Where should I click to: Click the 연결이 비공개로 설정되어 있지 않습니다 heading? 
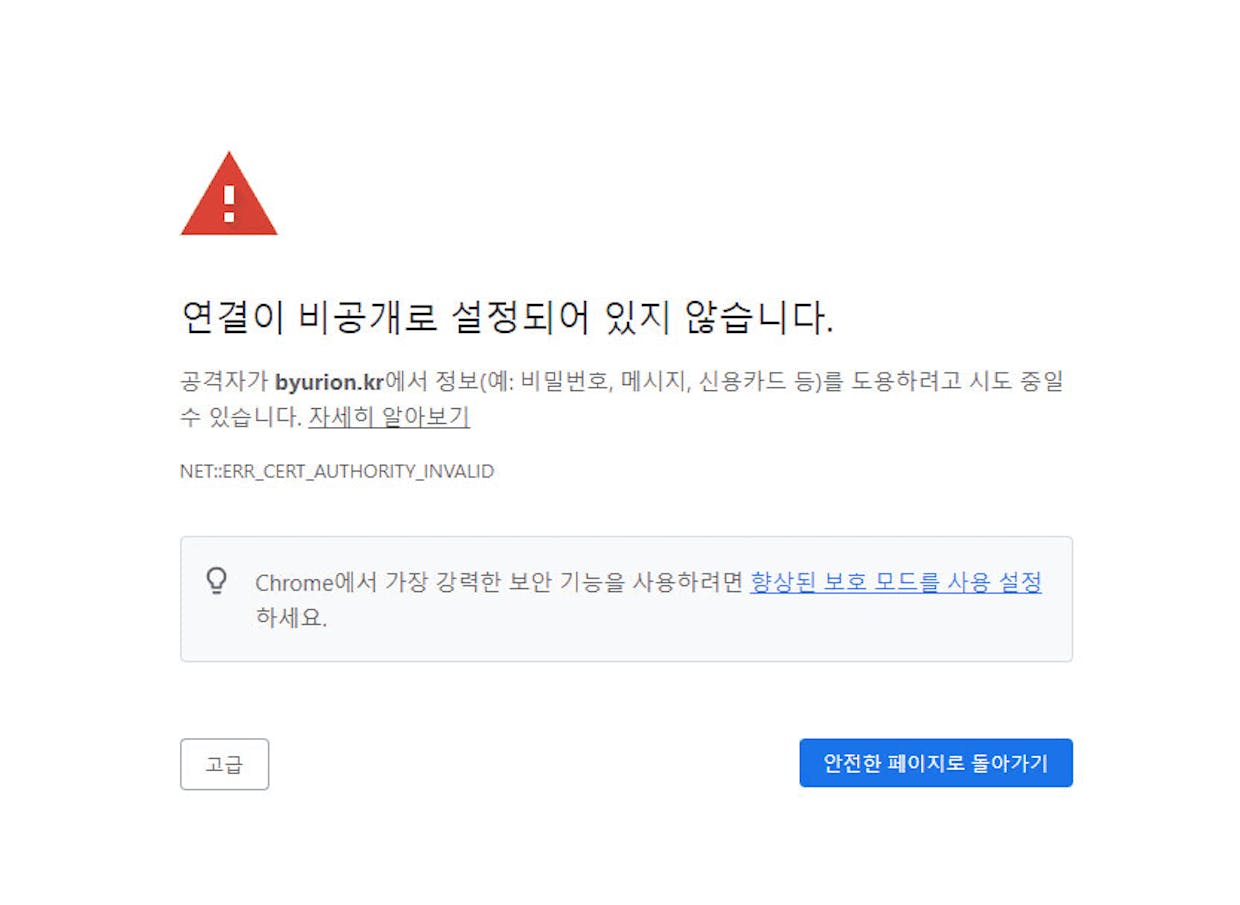[507, 318]
